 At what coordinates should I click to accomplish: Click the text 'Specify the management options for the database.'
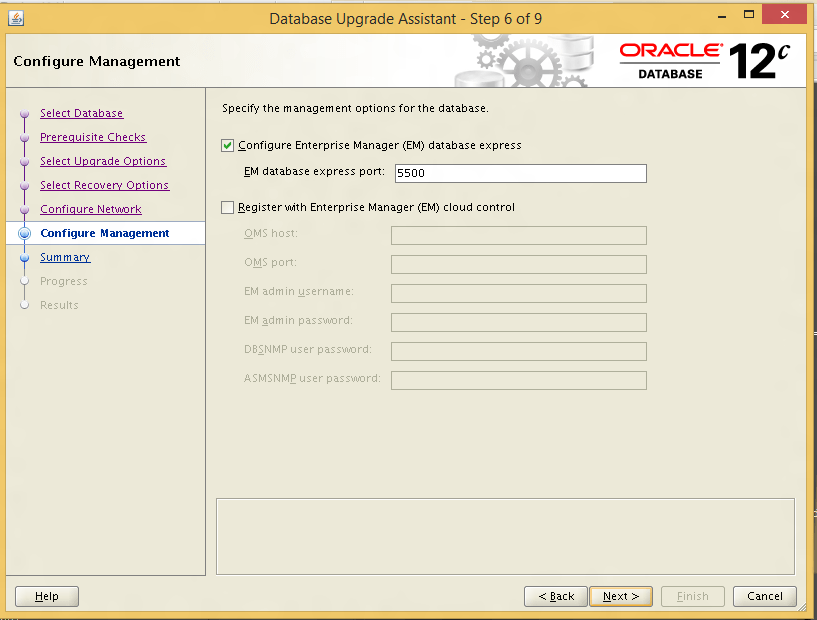[x=355, y=108]
